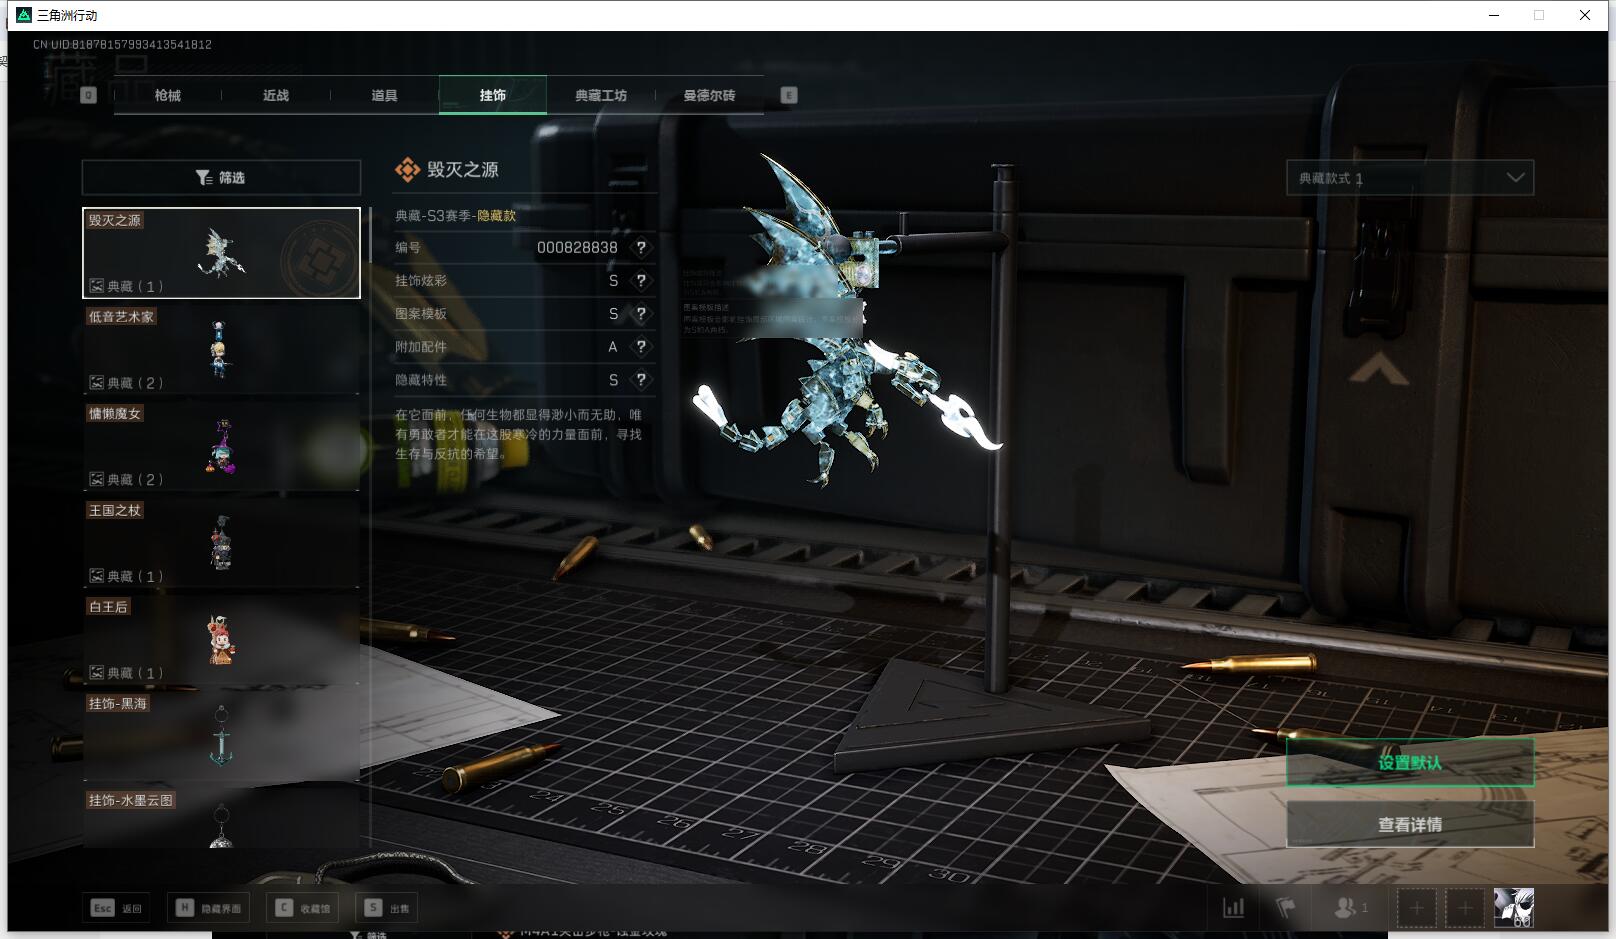Click the 典藏 icon under 毁灭之源
The width and height of the screenshot is (1616, 939).
[x=97, y=286]
